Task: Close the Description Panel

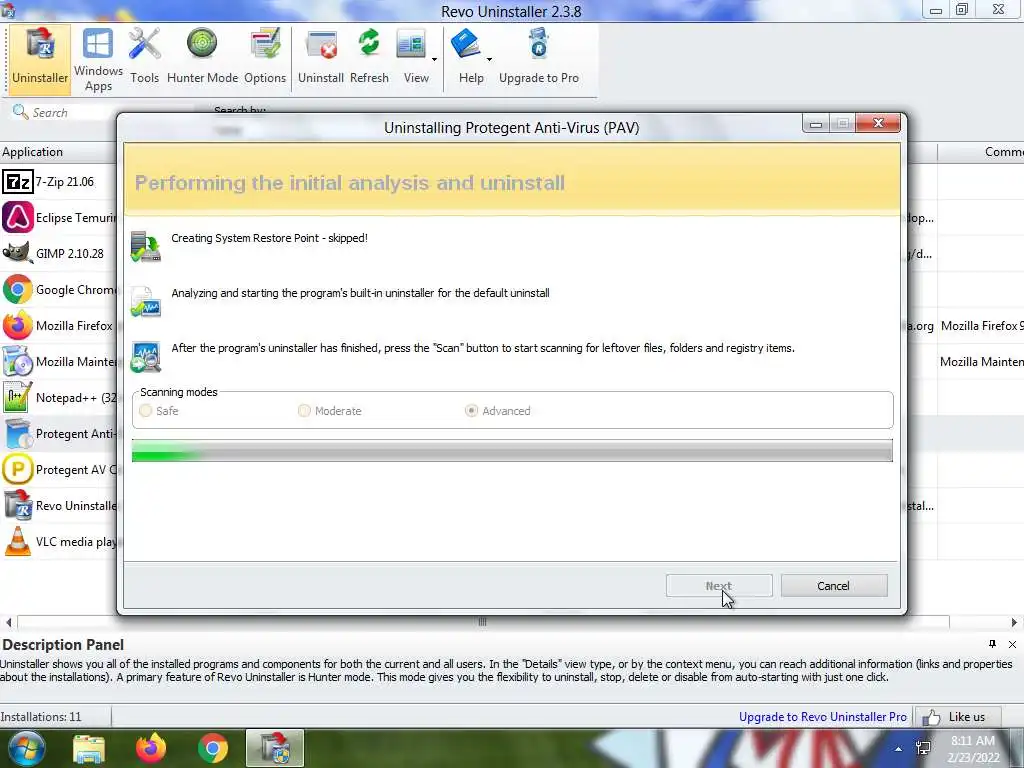Action: tap(1012, 645)
